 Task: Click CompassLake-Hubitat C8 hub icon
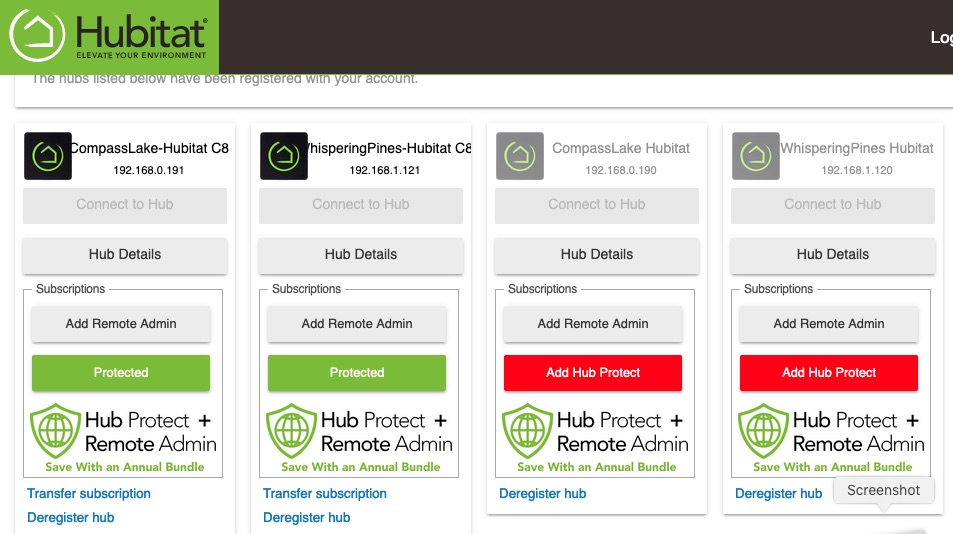pyautogui.click(x=48, y=156)
